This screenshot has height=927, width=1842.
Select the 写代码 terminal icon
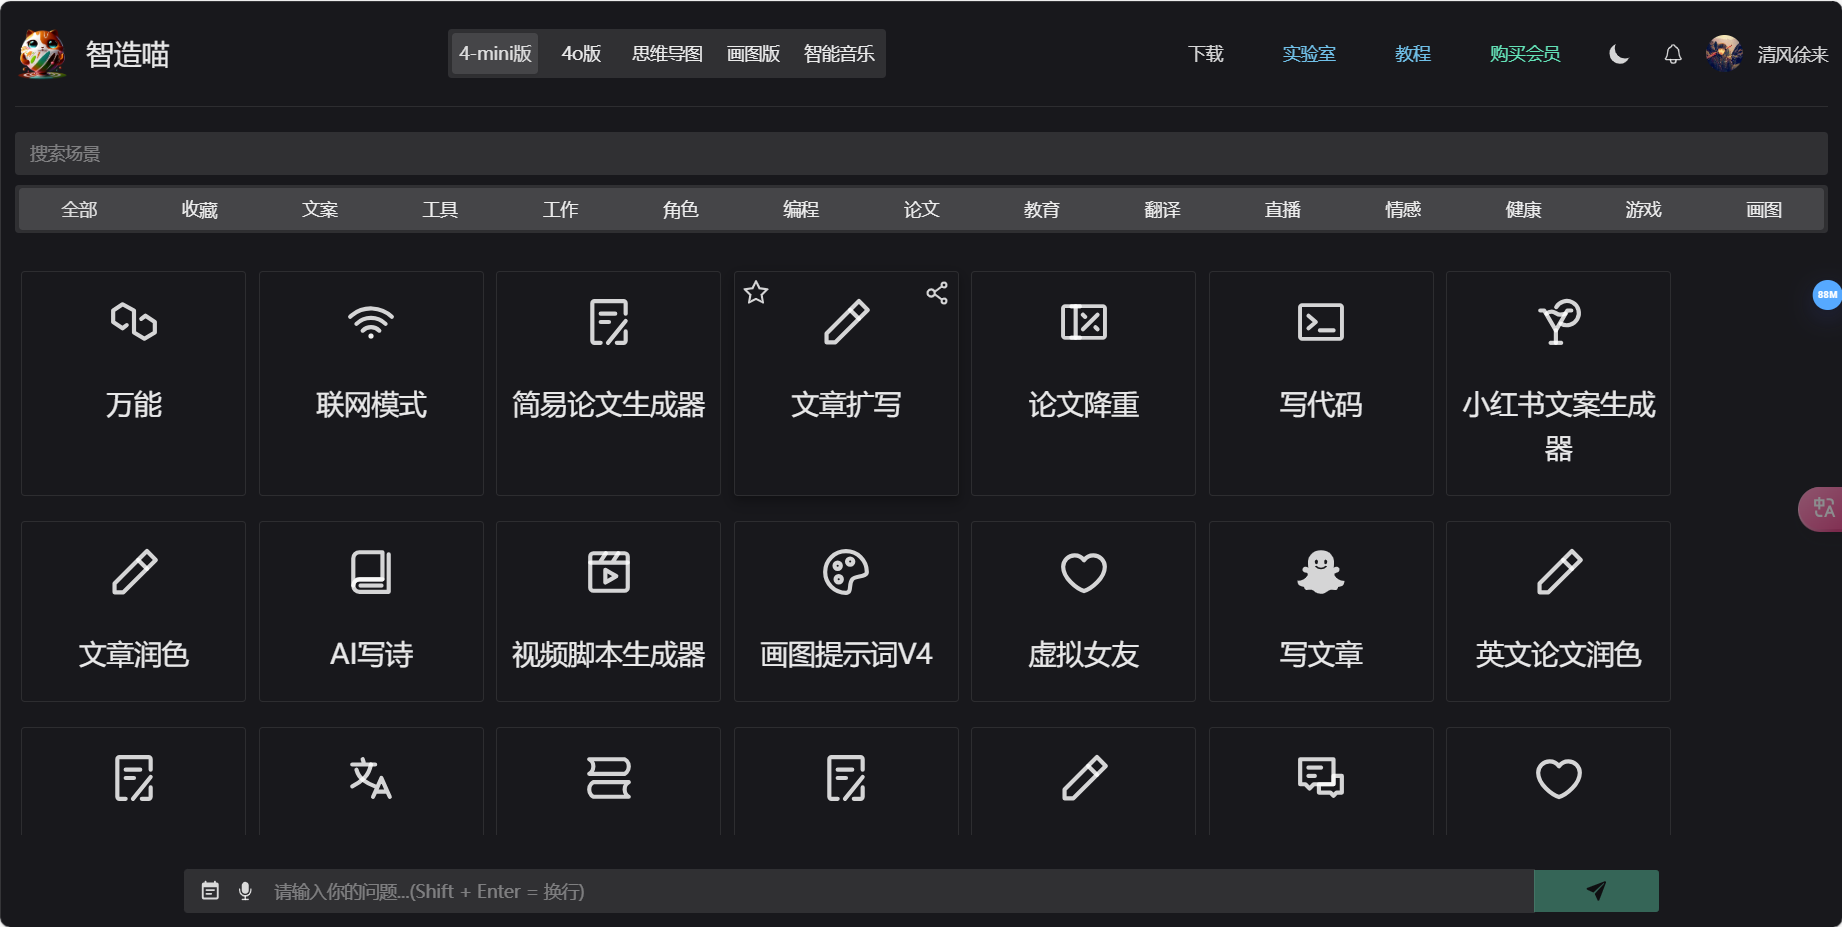pos(1321,322)
